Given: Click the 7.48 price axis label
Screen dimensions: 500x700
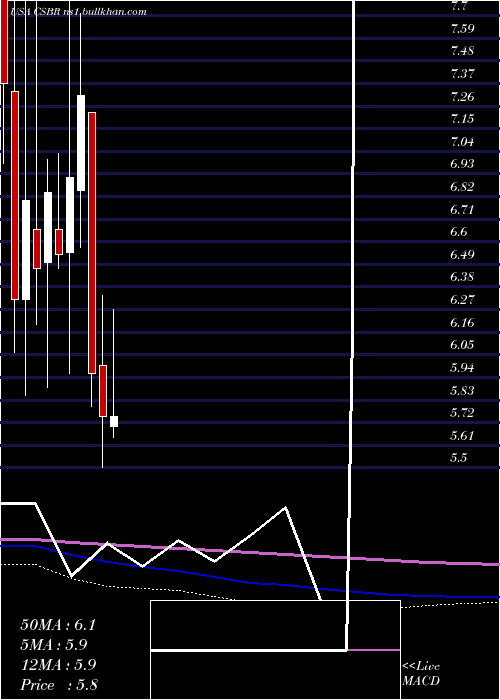Looking at the screenshot, I should 462,51.
